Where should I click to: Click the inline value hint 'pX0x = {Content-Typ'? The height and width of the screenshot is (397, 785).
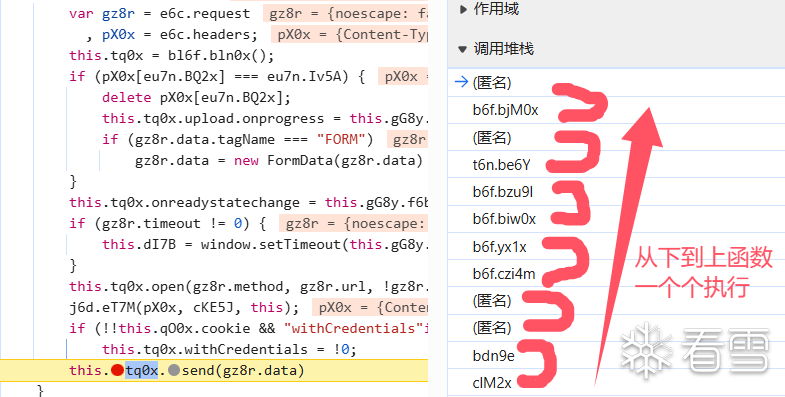pos(350,35)
